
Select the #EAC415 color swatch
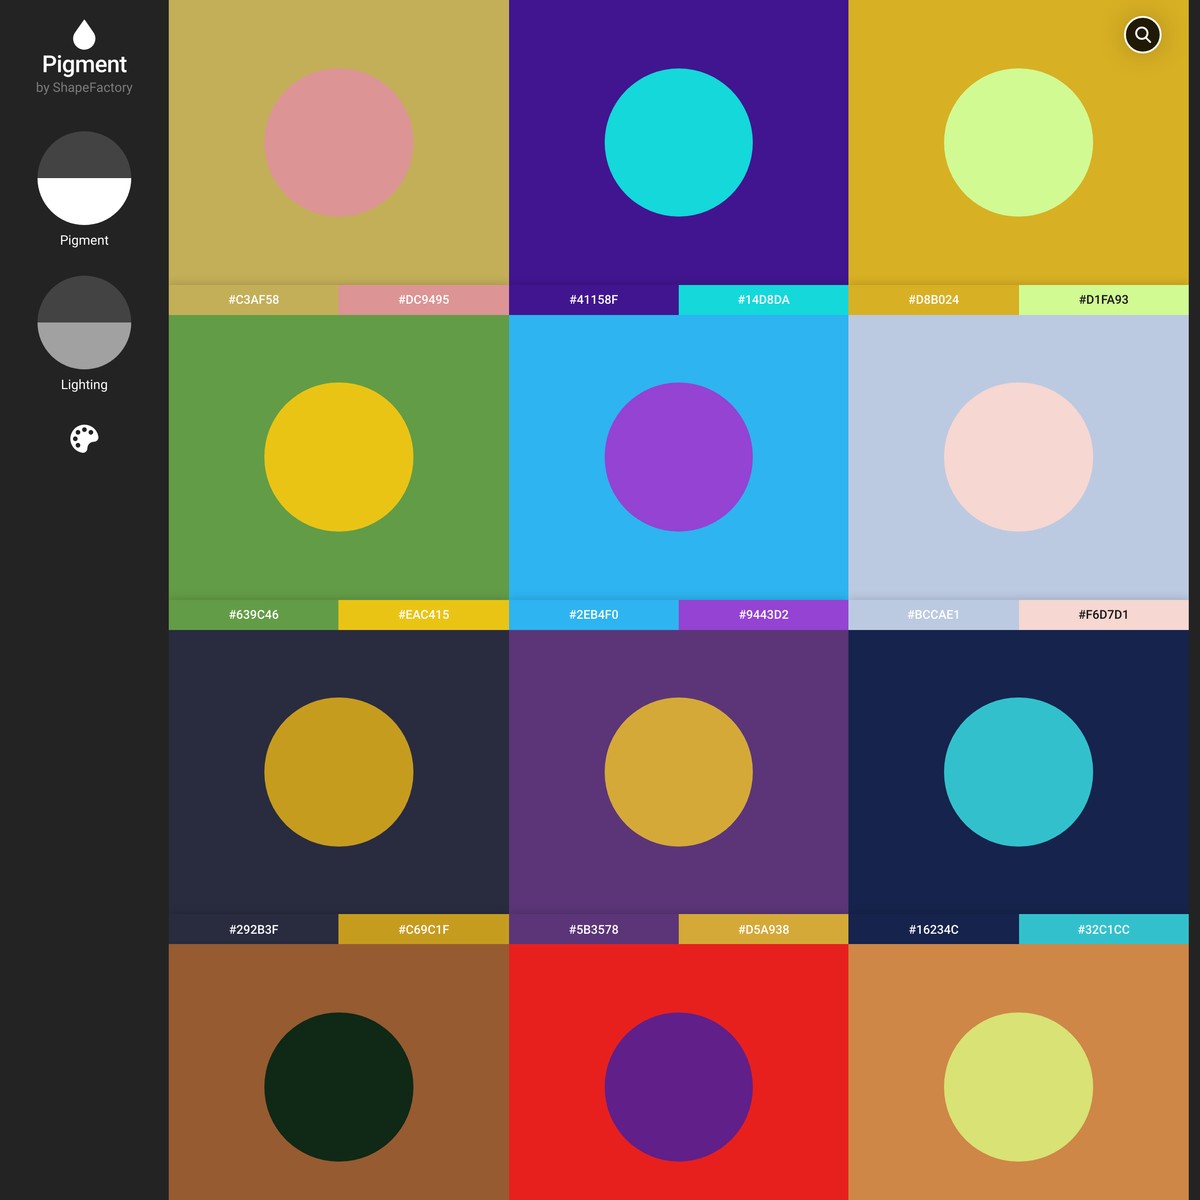pos(423,615)
